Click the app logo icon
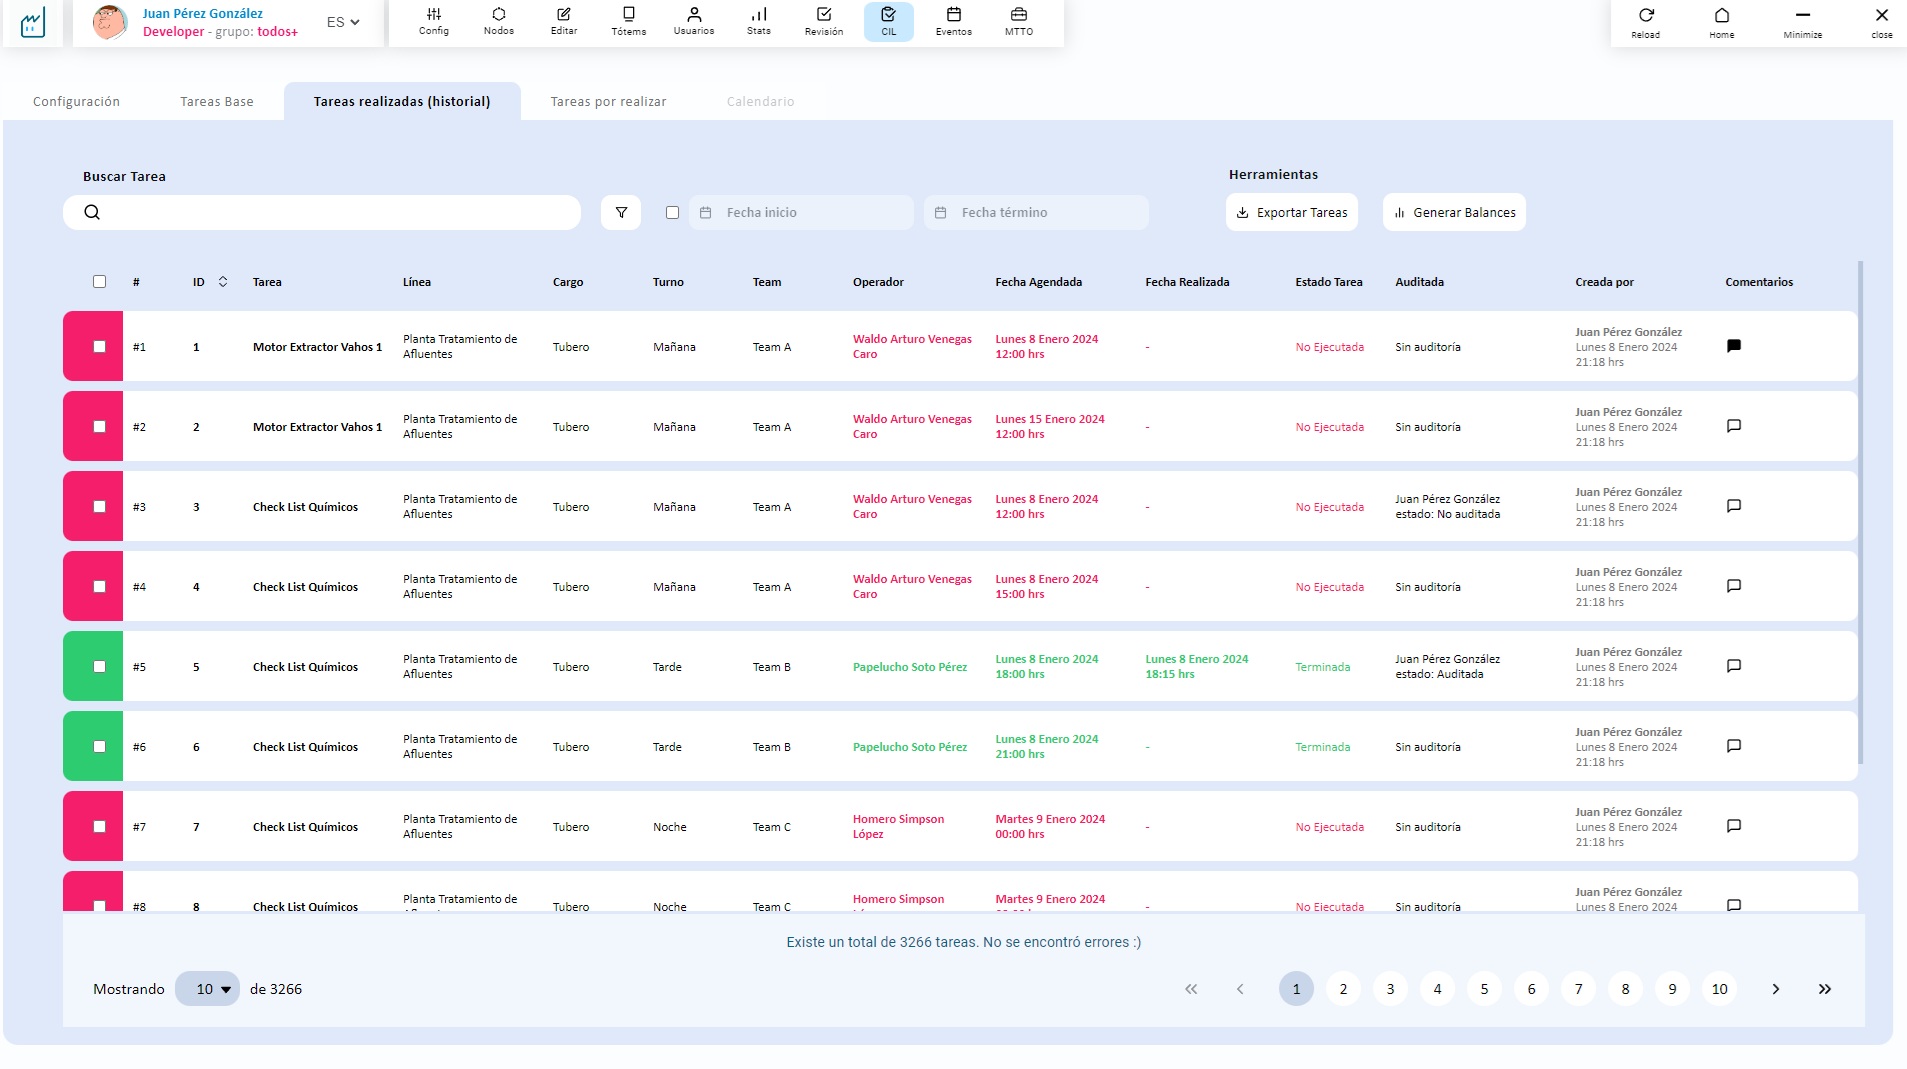Image resolution: width=1907 pixels, height=1069 pixels. coord(33,22)
